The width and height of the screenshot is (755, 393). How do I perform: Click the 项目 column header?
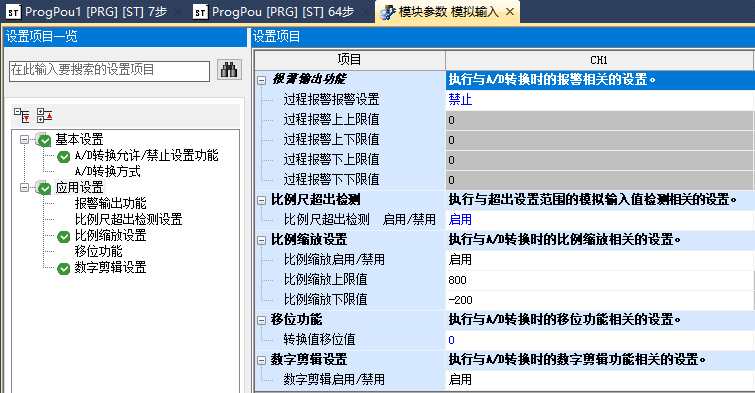pyautogui.click(x=350, y=60)
